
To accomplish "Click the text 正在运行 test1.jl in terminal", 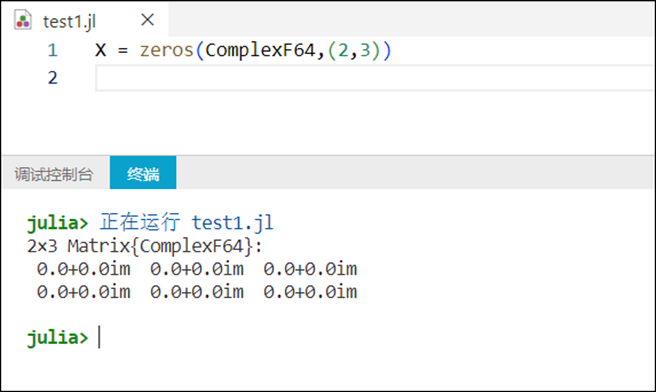I will click(x=187, y=222).
